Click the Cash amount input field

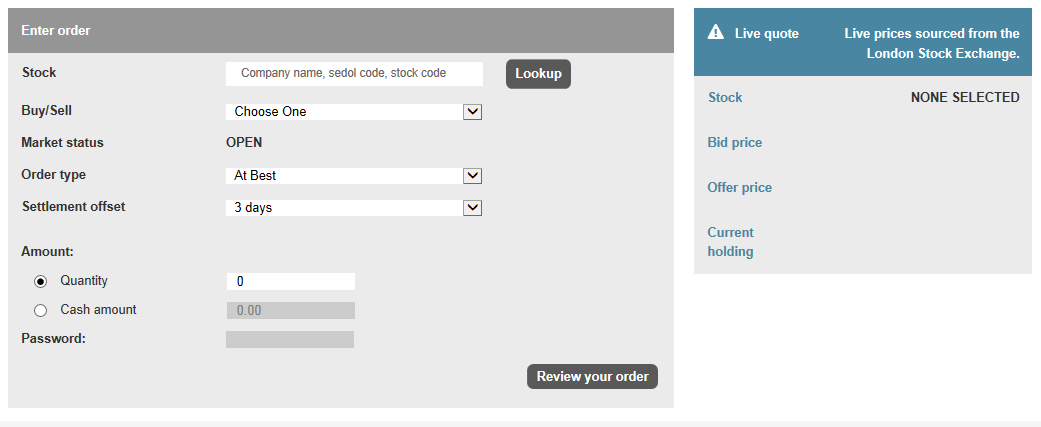[291, 310]
